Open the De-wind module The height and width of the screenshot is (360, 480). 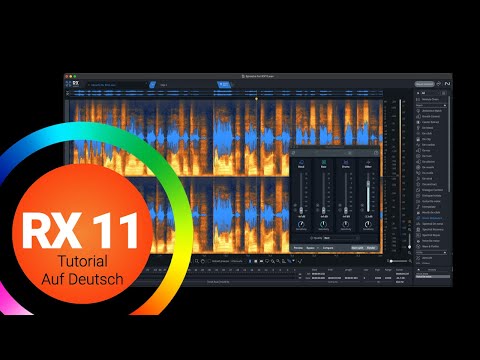[x=432, y=179]
